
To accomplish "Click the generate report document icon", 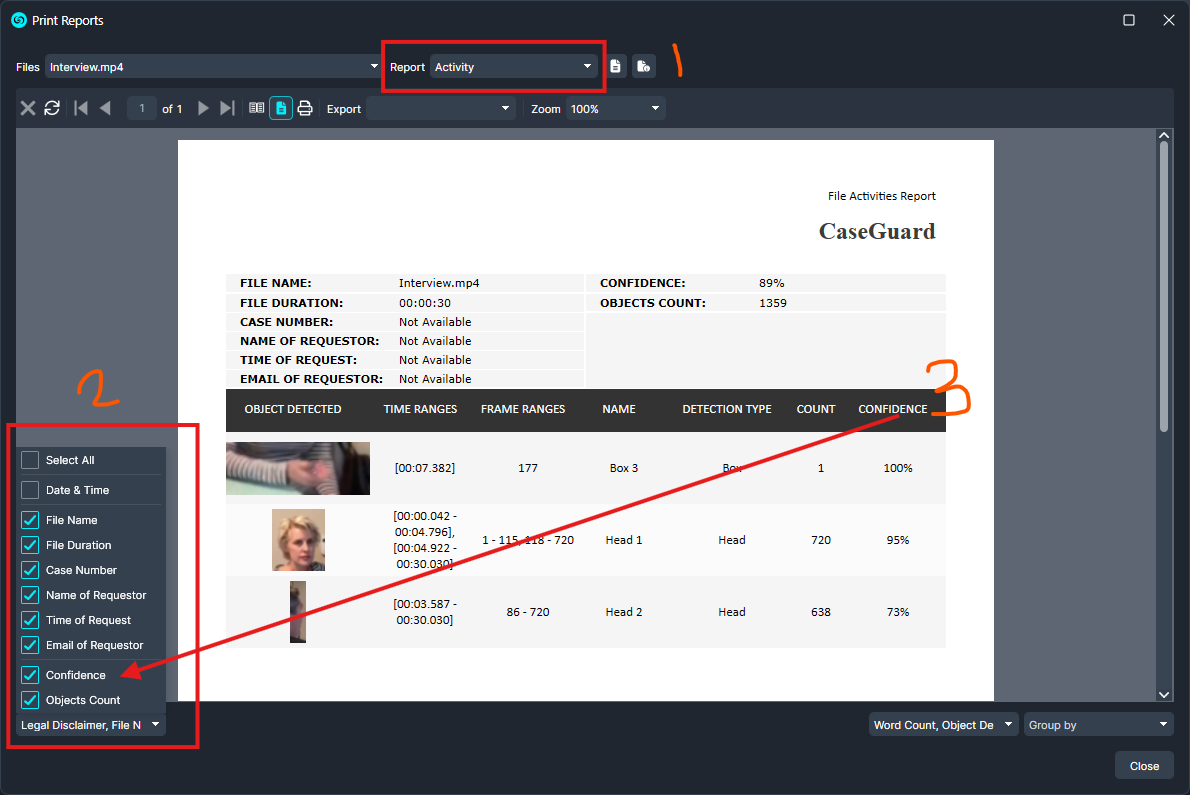I will pos(616,67).
